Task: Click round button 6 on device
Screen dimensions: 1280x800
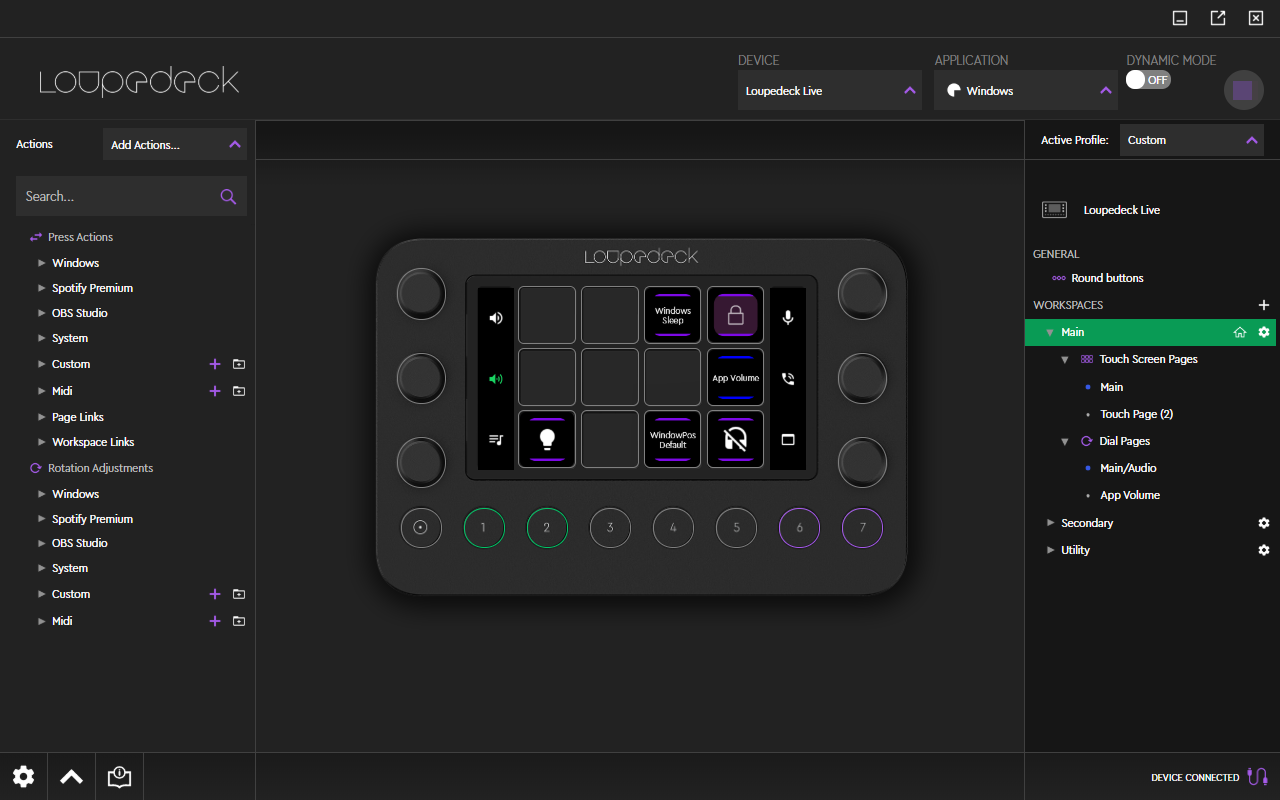Action: click(x=799, y=527)
